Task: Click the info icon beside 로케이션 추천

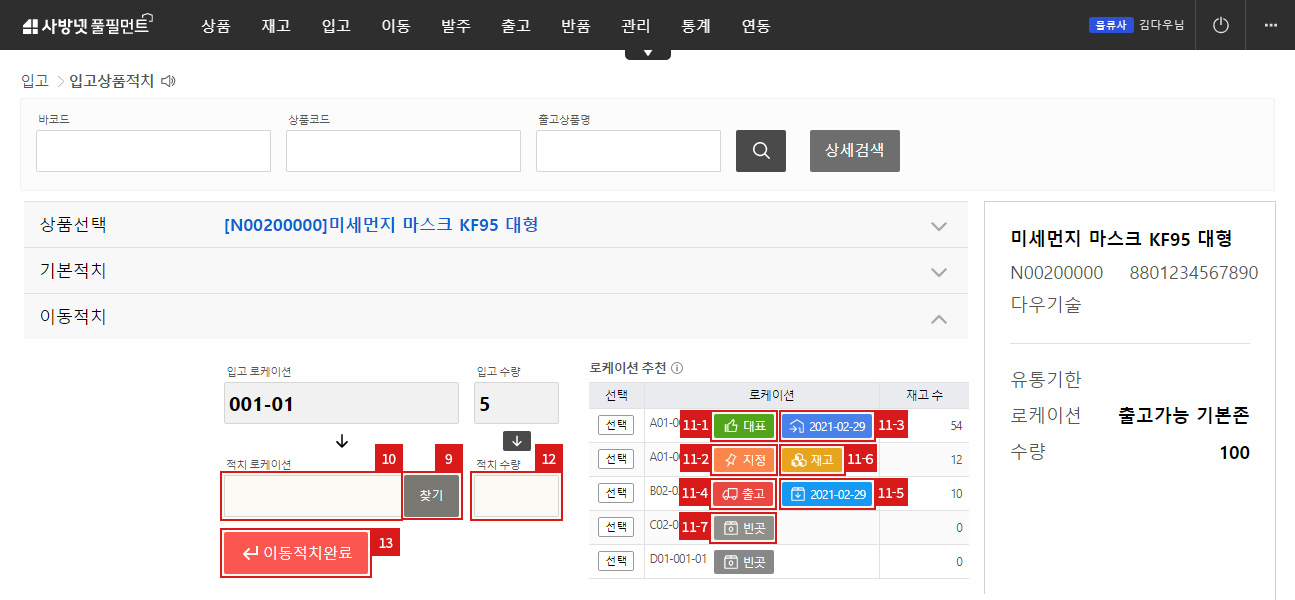Action: [678, 367]
